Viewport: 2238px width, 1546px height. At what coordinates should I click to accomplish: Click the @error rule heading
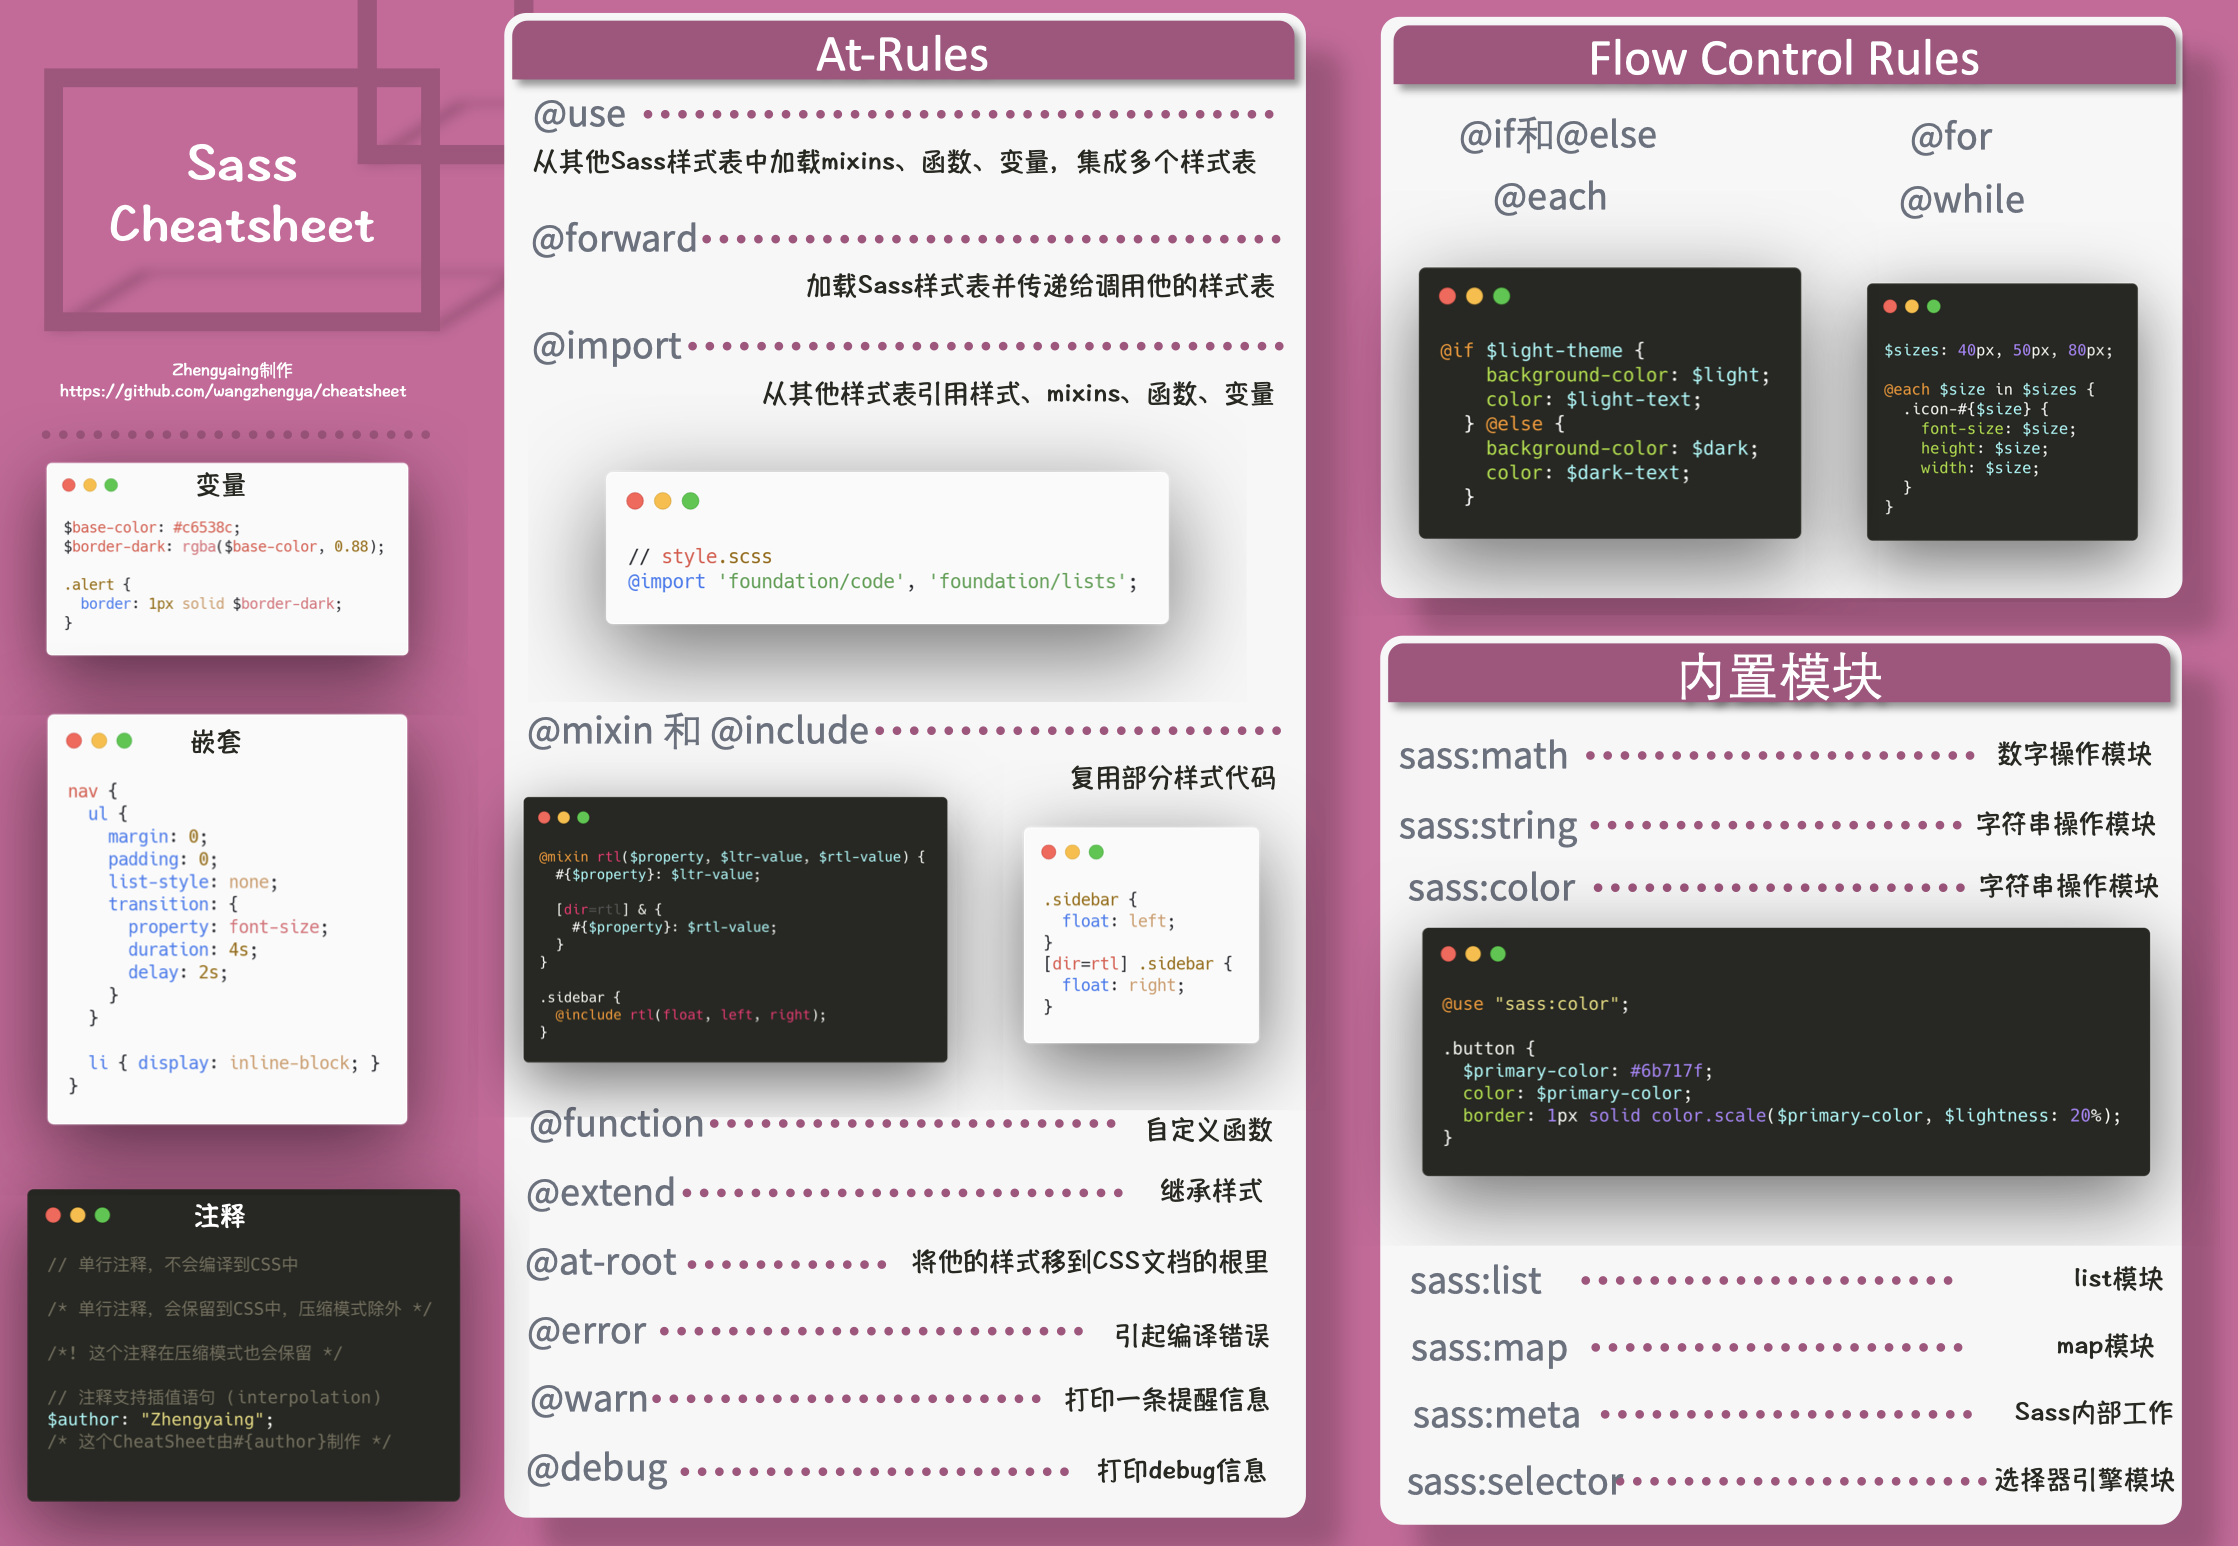[587, 1331]
